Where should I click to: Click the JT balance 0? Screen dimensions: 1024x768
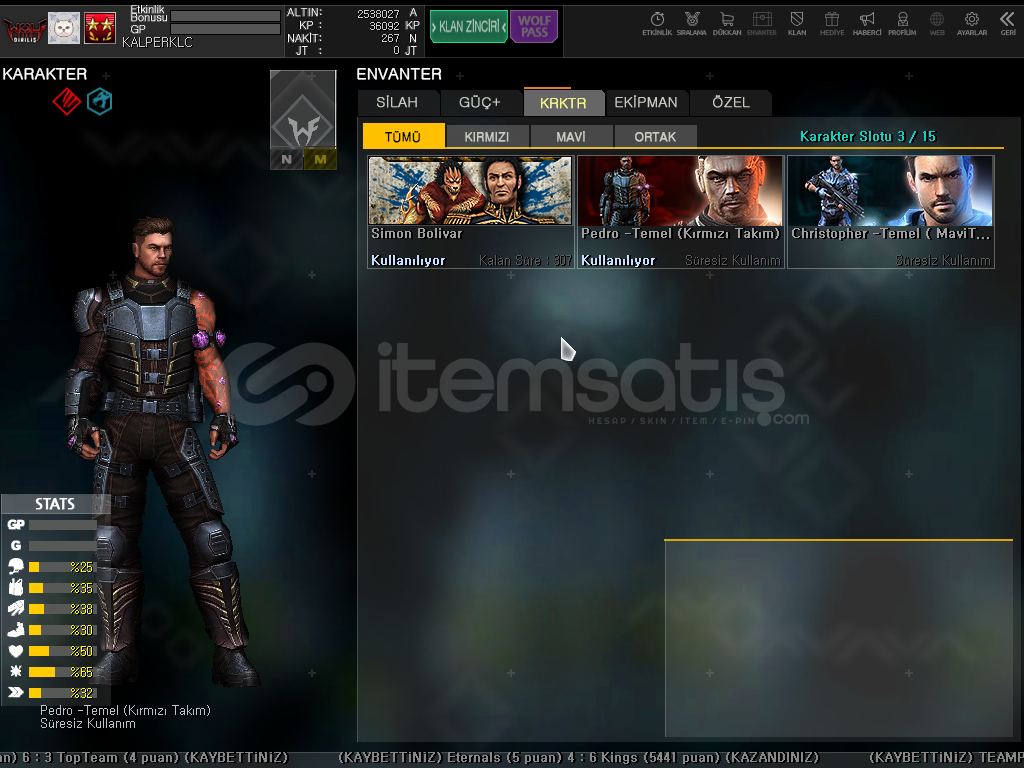(396, 50)
